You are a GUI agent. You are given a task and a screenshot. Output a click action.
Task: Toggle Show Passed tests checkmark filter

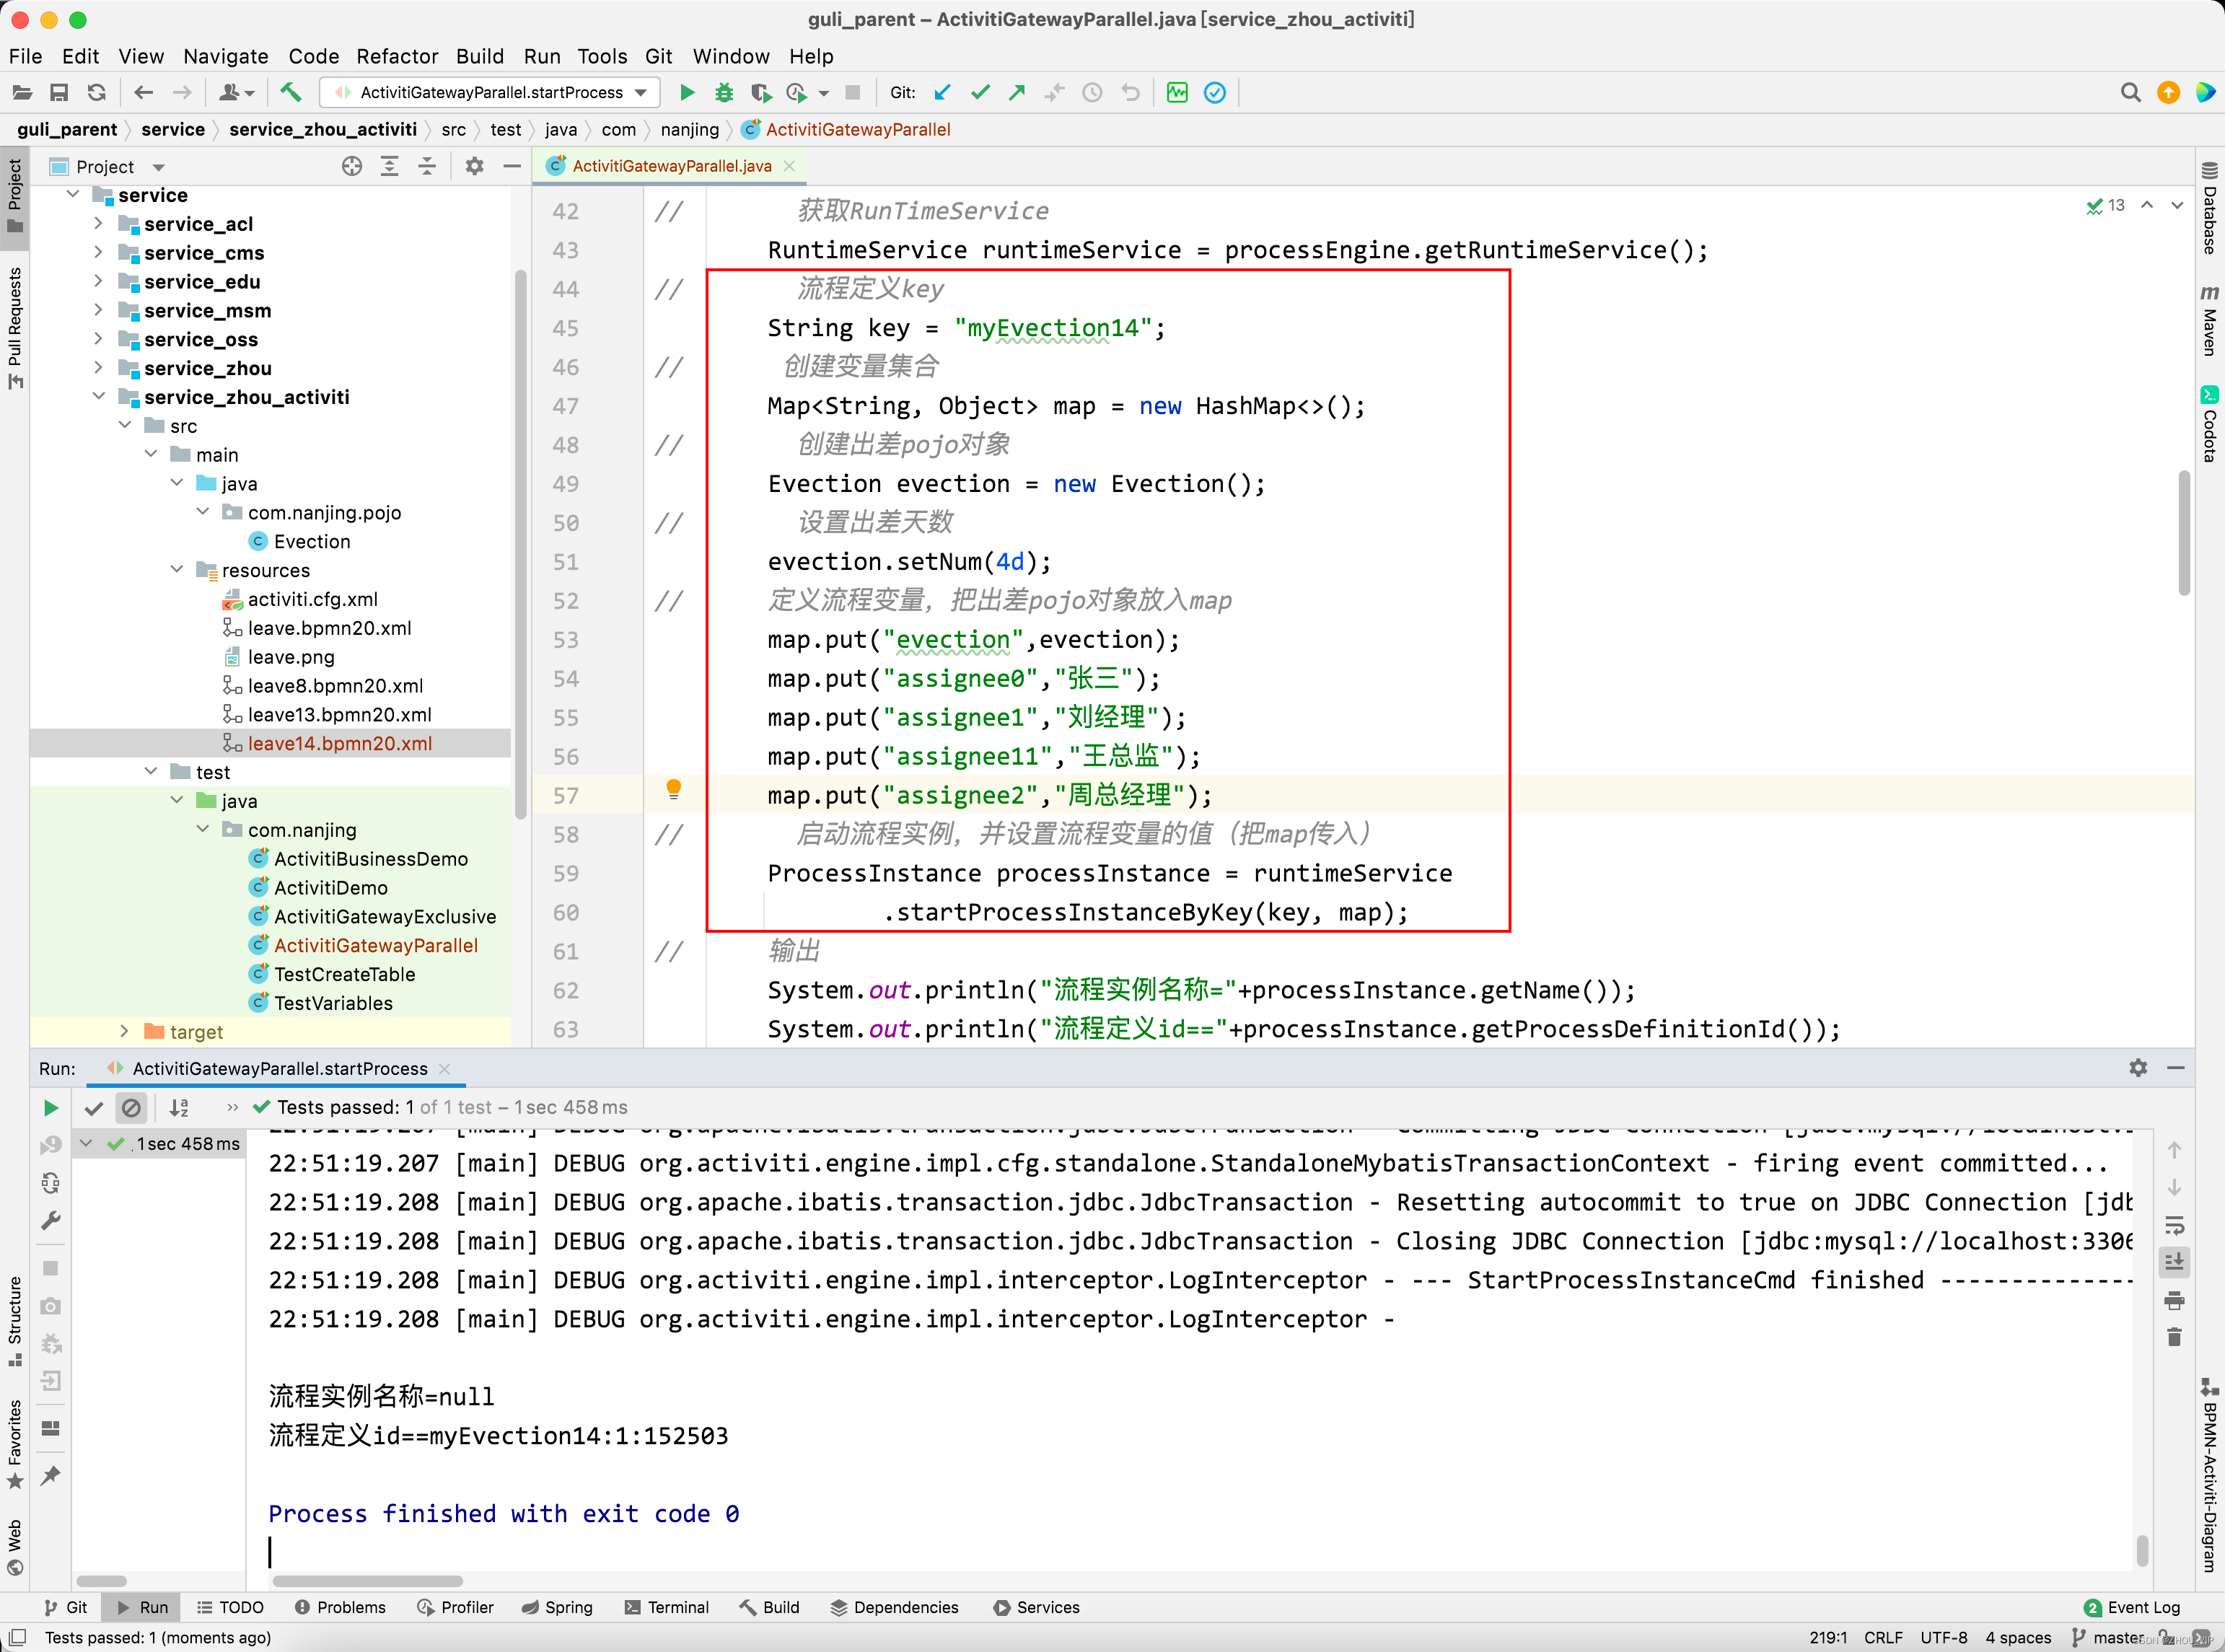tap(94, 1108)
